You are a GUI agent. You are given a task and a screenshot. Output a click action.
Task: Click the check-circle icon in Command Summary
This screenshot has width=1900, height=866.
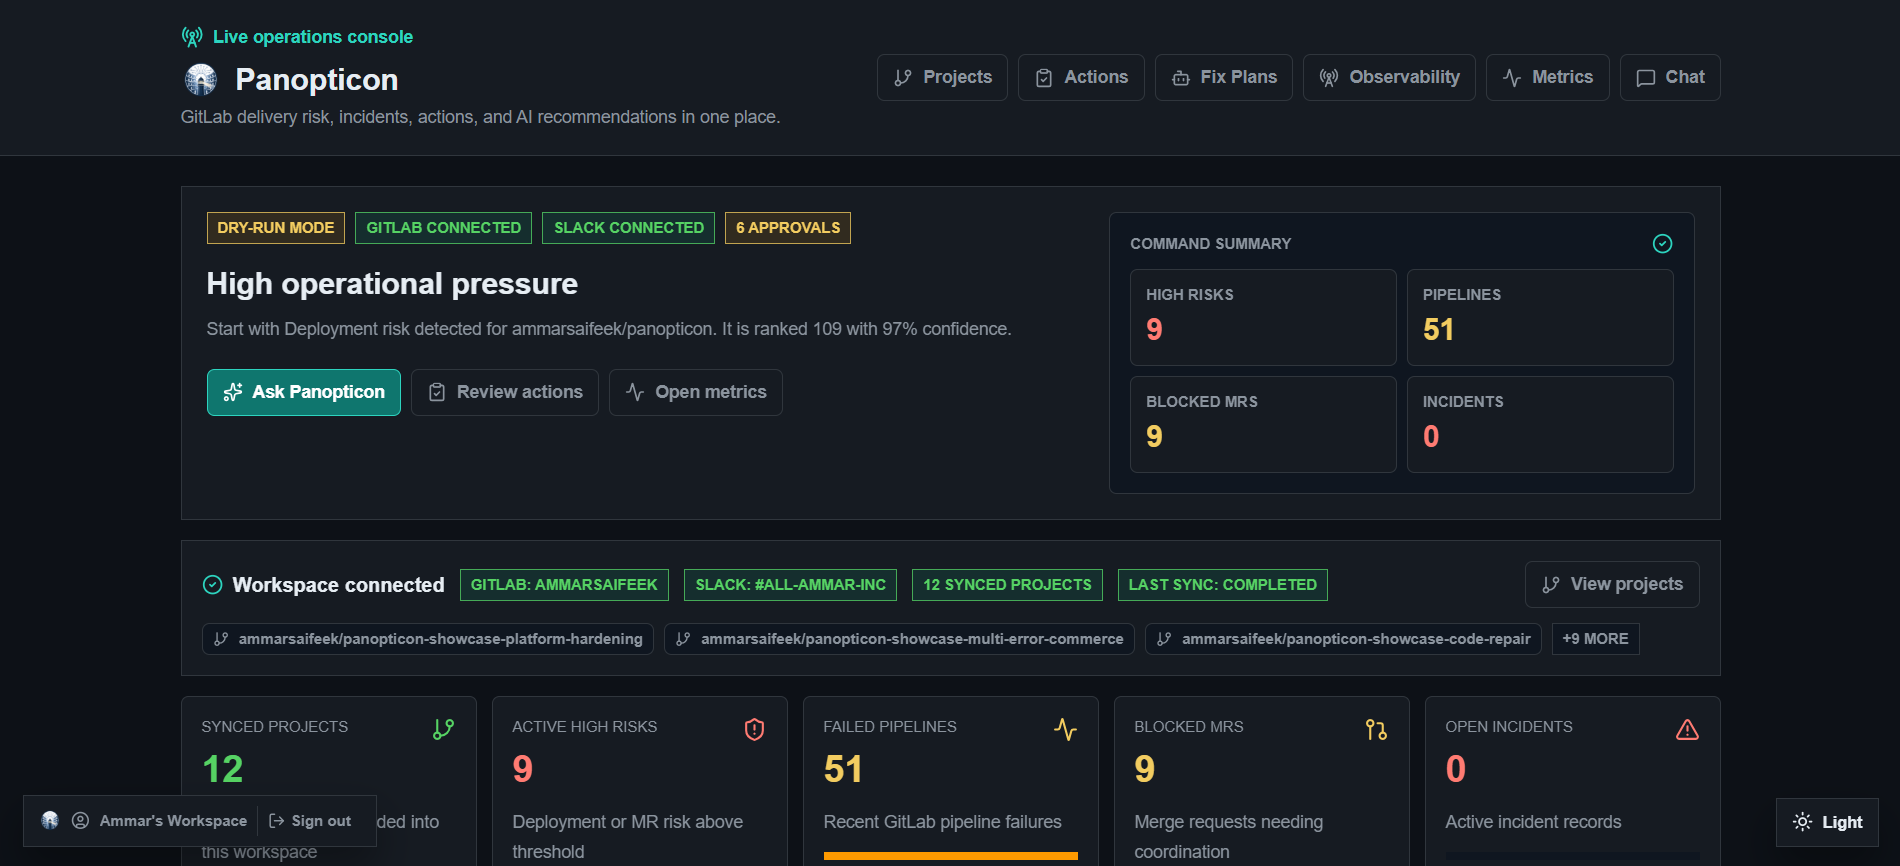coord(1662,244)
